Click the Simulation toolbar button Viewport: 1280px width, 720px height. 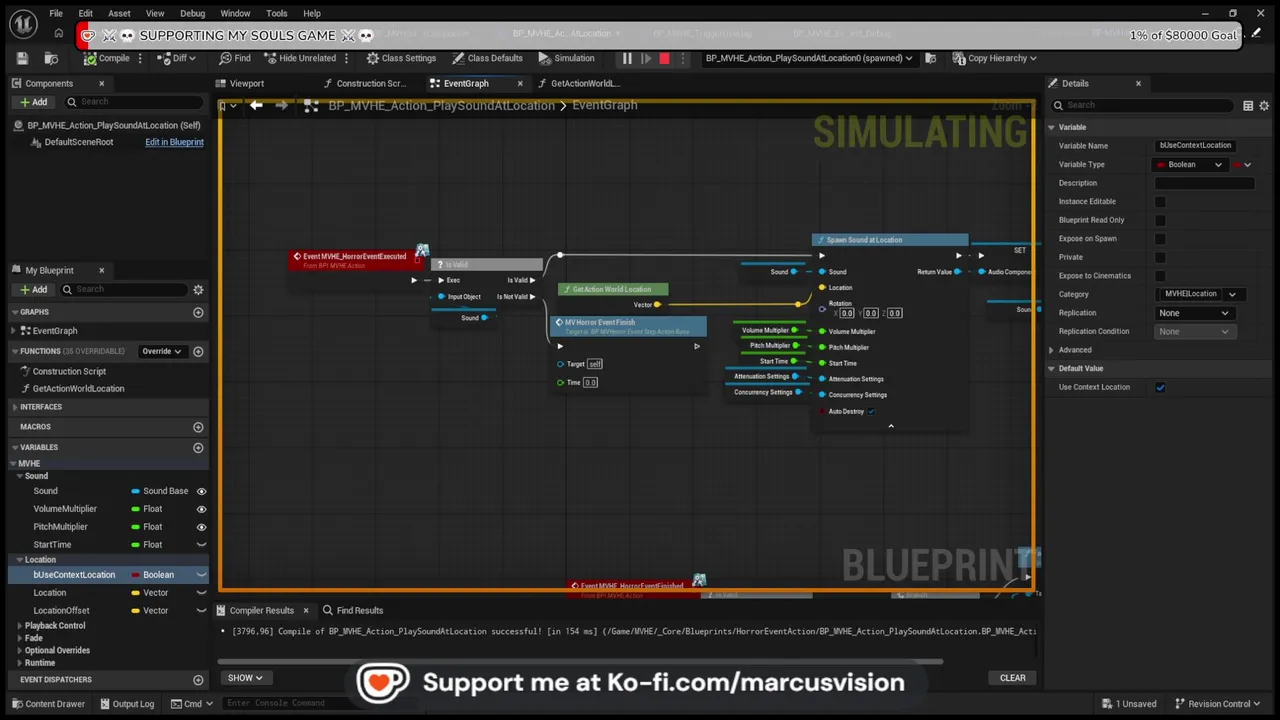pyautogui.click(x=566, y=58)
